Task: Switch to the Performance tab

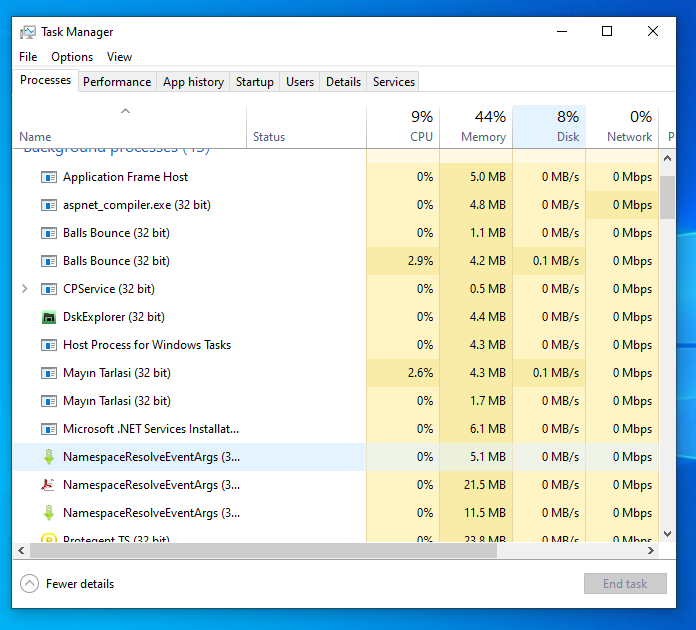Action: [x=117, y=82]
